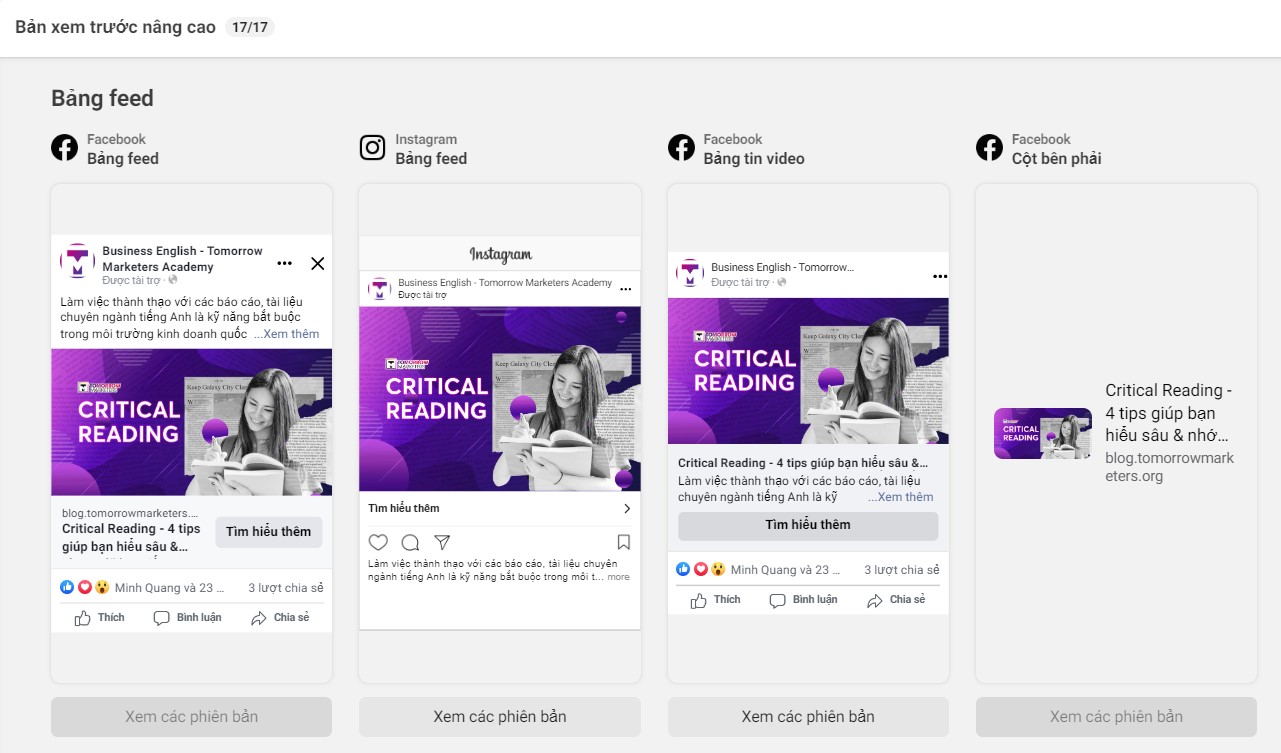Click 3 lượt chia sẻ in Facebook feed preview
This screenshot has width=1281, height=753.
click(286, 588)
